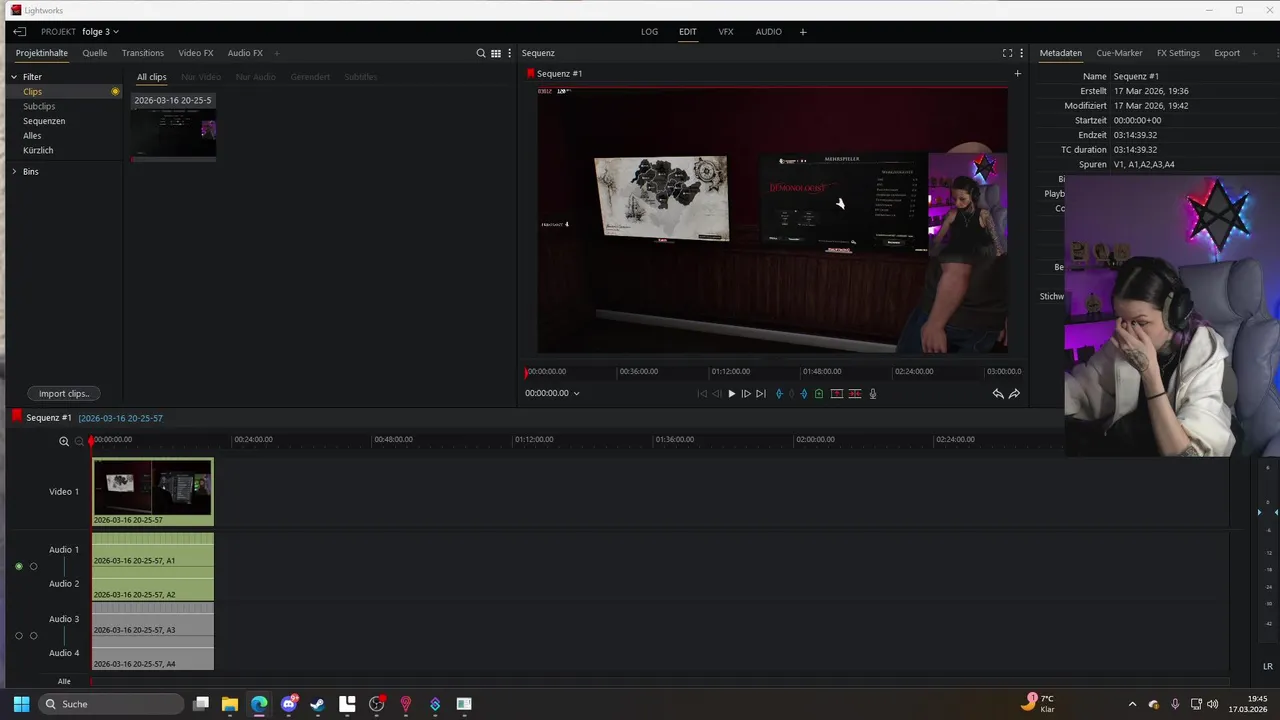This screenshot has height=720, width=1280.
Task: Set the mark-out point
Action: [803, 394]
